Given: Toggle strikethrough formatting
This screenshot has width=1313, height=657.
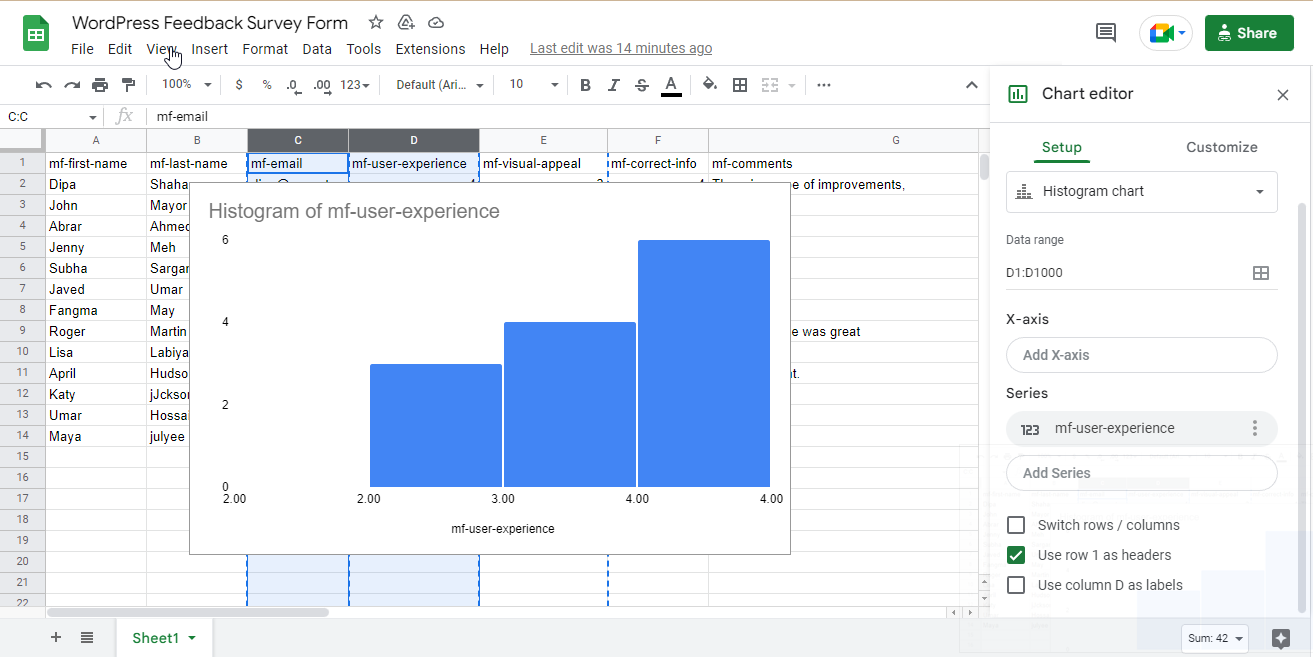Looking at the screenshot, I should (x=642, y=85).
